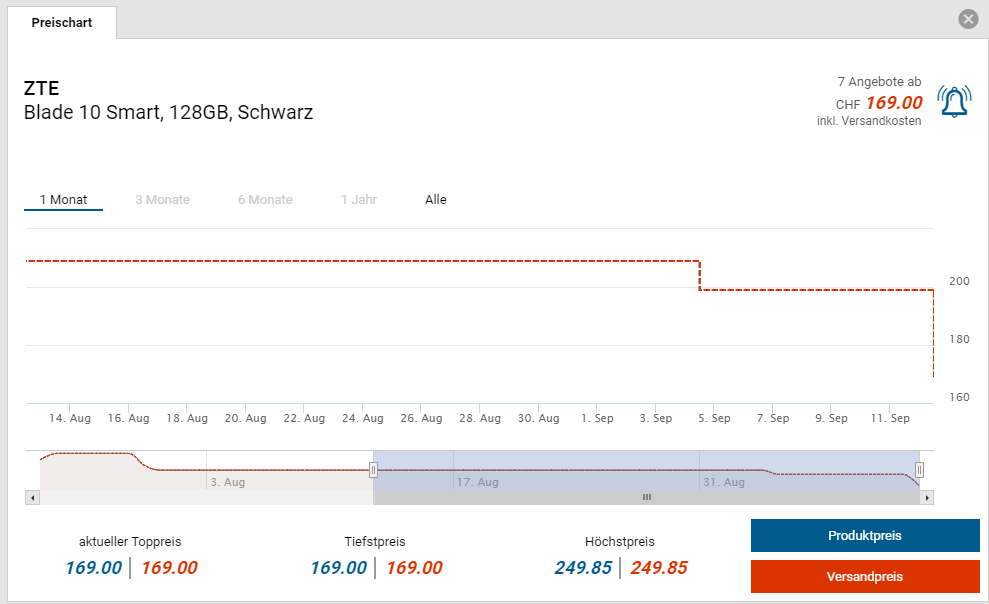Screen dimensions: 989x604
Task: Select the 3 Monate range
Action: [162, 200]
